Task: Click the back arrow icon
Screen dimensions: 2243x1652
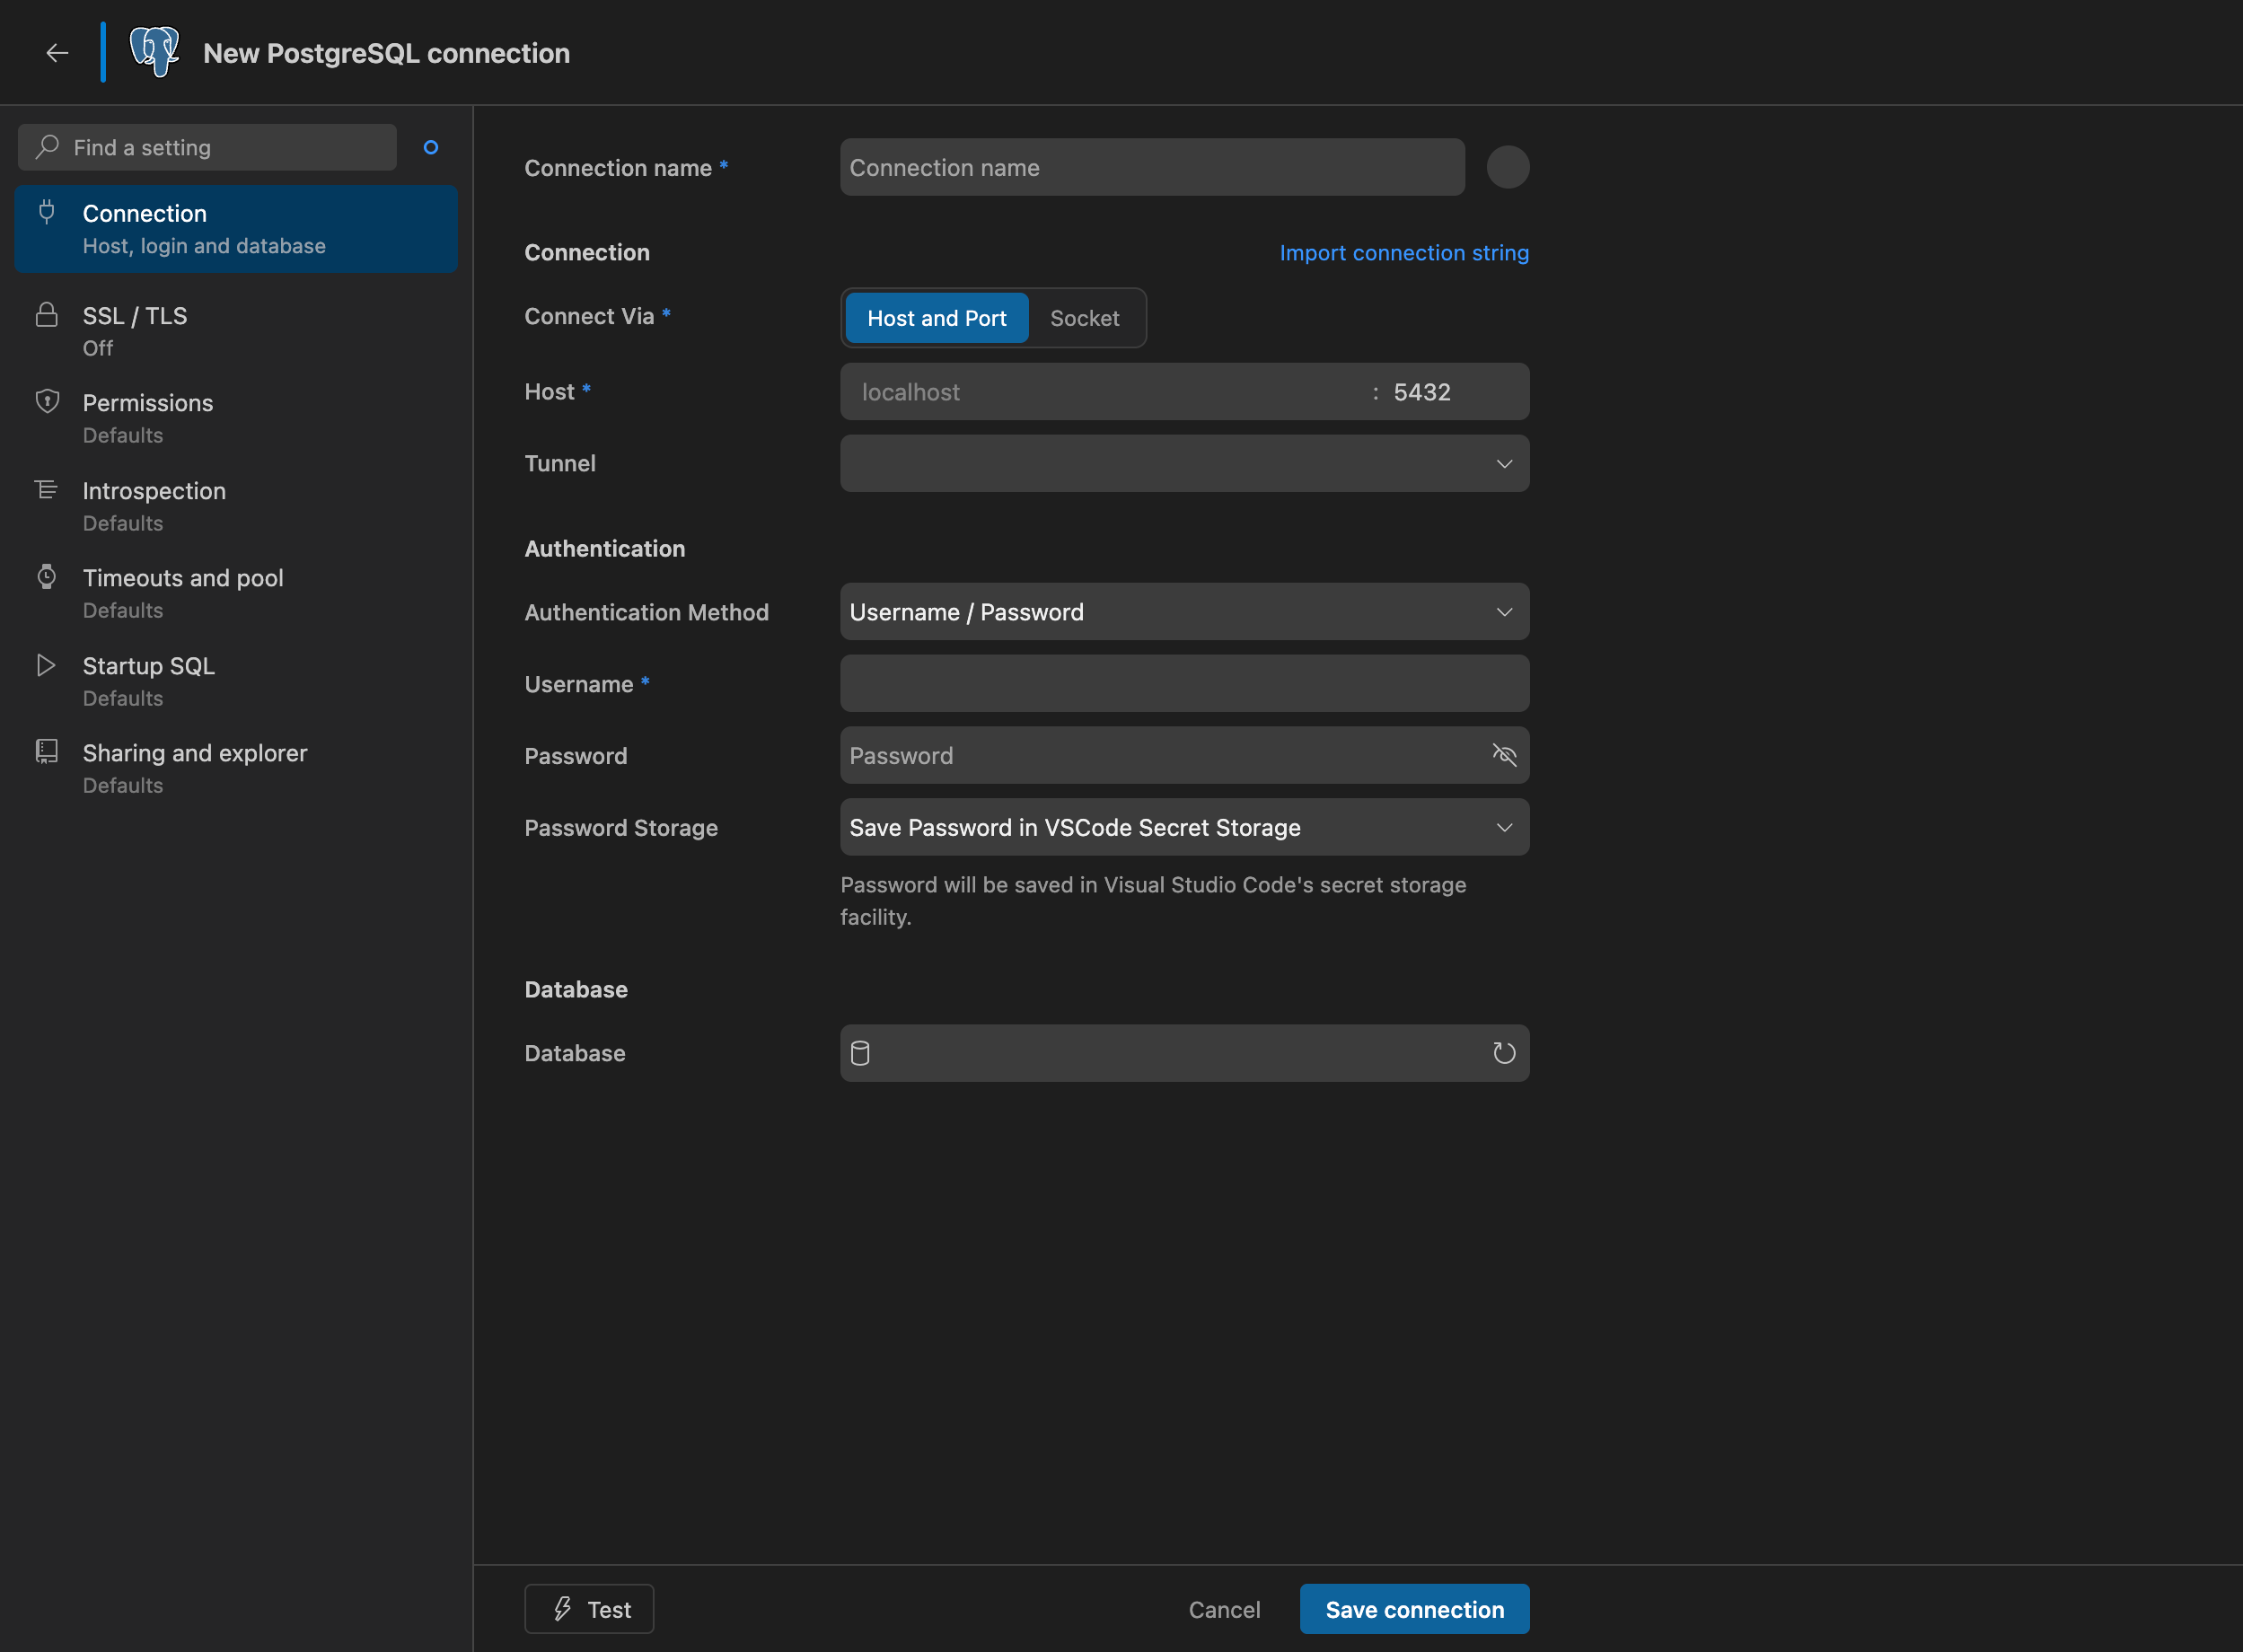Action: pos(57,53)
